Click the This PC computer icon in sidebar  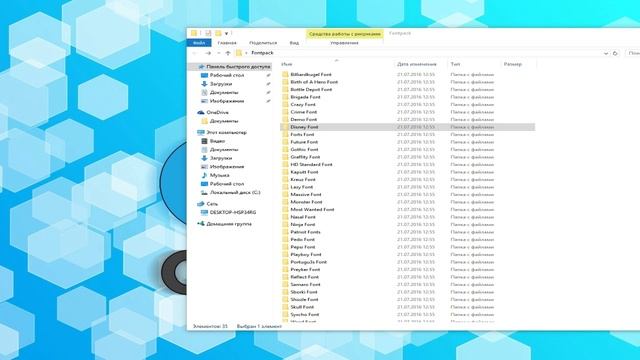201,132
